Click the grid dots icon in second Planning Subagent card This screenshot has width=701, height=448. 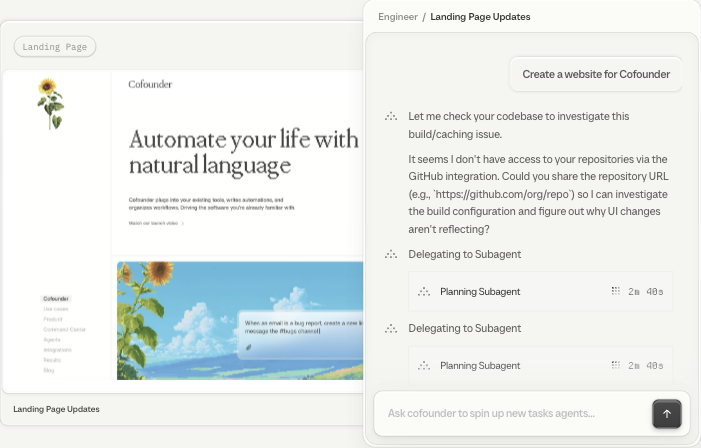(x=616, y=365)
